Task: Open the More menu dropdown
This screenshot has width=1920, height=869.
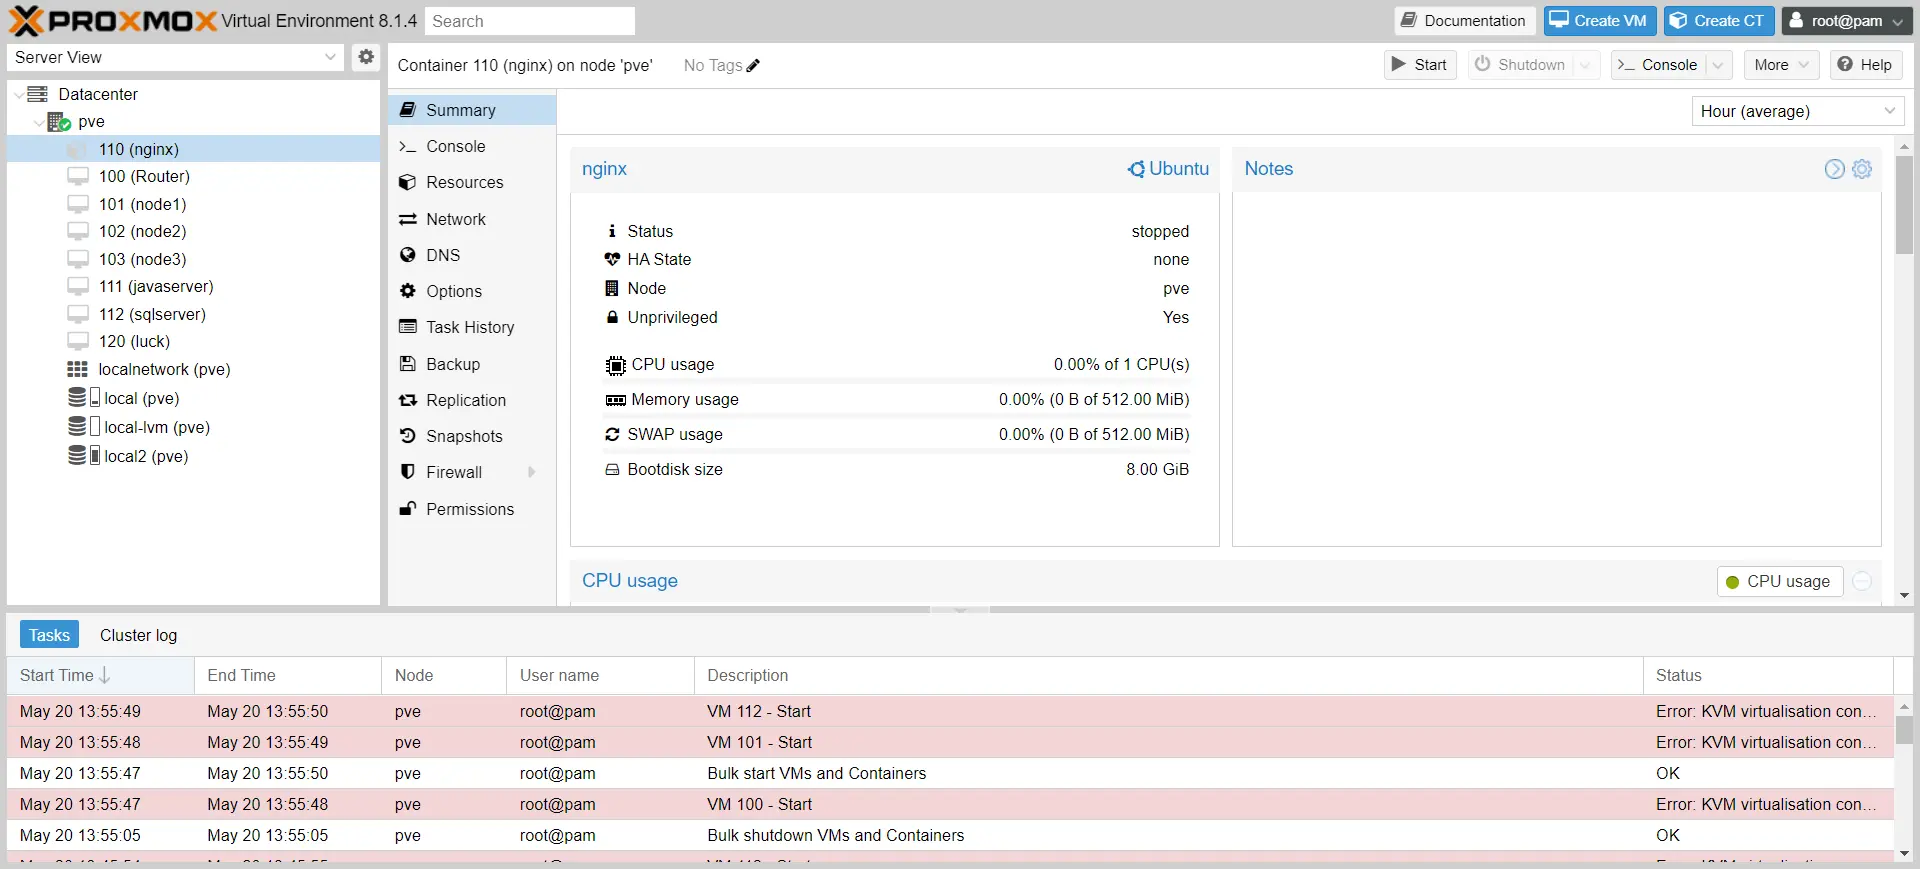Action: coord(1782,65)
